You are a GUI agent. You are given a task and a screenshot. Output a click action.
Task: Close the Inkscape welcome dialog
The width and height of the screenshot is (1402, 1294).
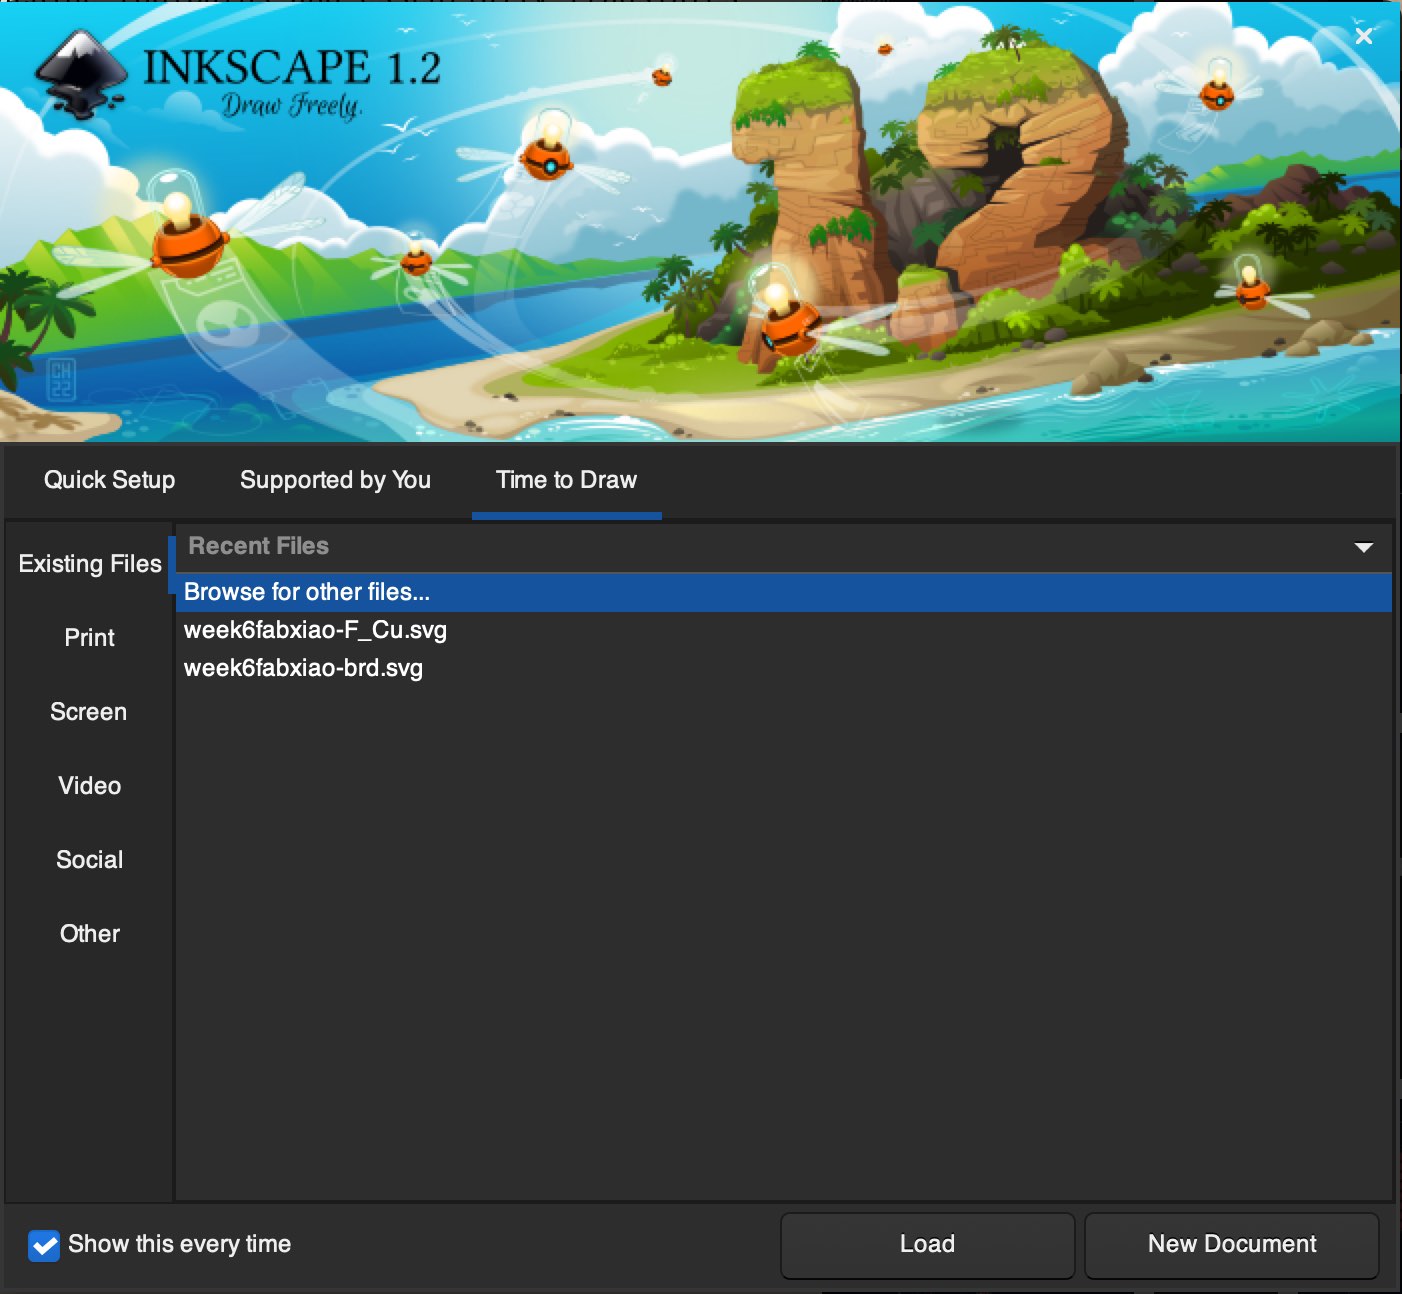pyautogui.click(x=1363, y=36)
